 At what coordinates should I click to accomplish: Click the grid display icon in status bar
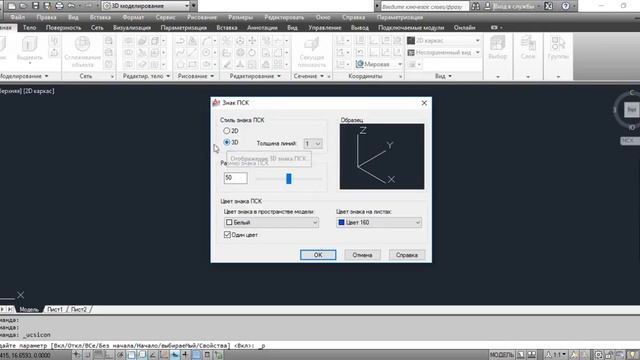point(98,355)
